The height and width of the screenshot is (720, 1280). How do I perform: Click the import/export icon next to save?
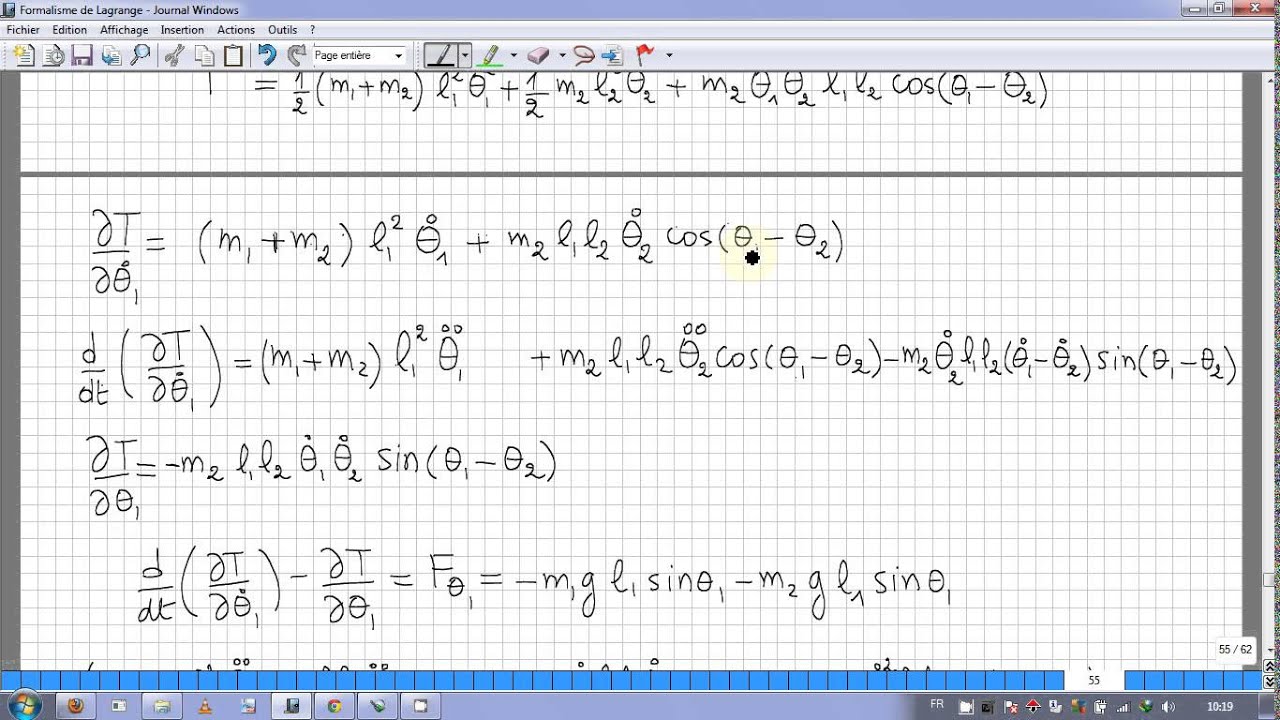[111, 55]
